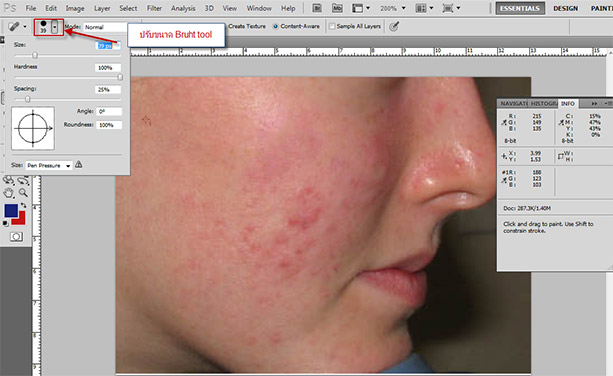The width and height of the screenshot is (613, 376).
Task: Open the Mode dropdown set to Normal
Action: pyautogui.click(x=106, y=27)
